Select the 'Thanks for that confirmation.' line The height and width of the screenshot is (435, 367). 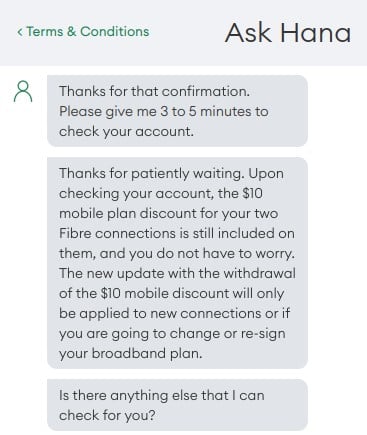(154, 91)
